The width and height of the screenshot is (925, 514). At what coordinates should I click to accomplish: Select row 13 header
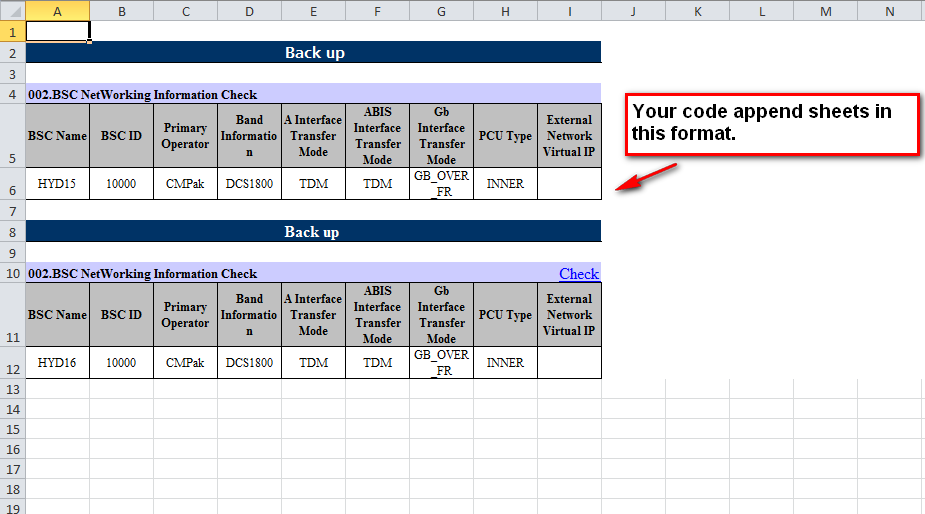(x=12, y=389)
